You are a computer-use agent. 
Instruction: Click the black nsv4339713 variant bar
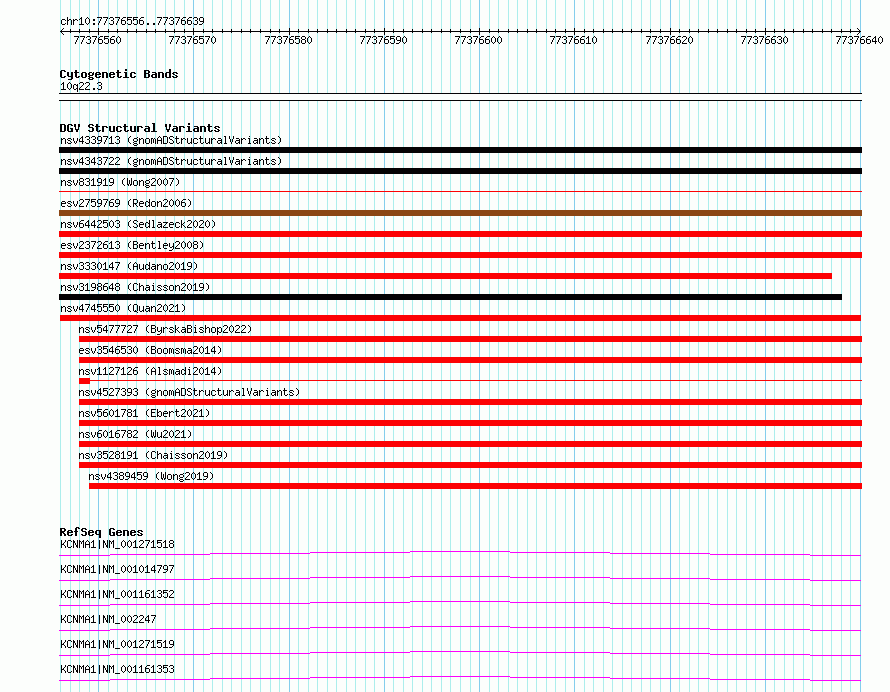click(x=460, y=150)
